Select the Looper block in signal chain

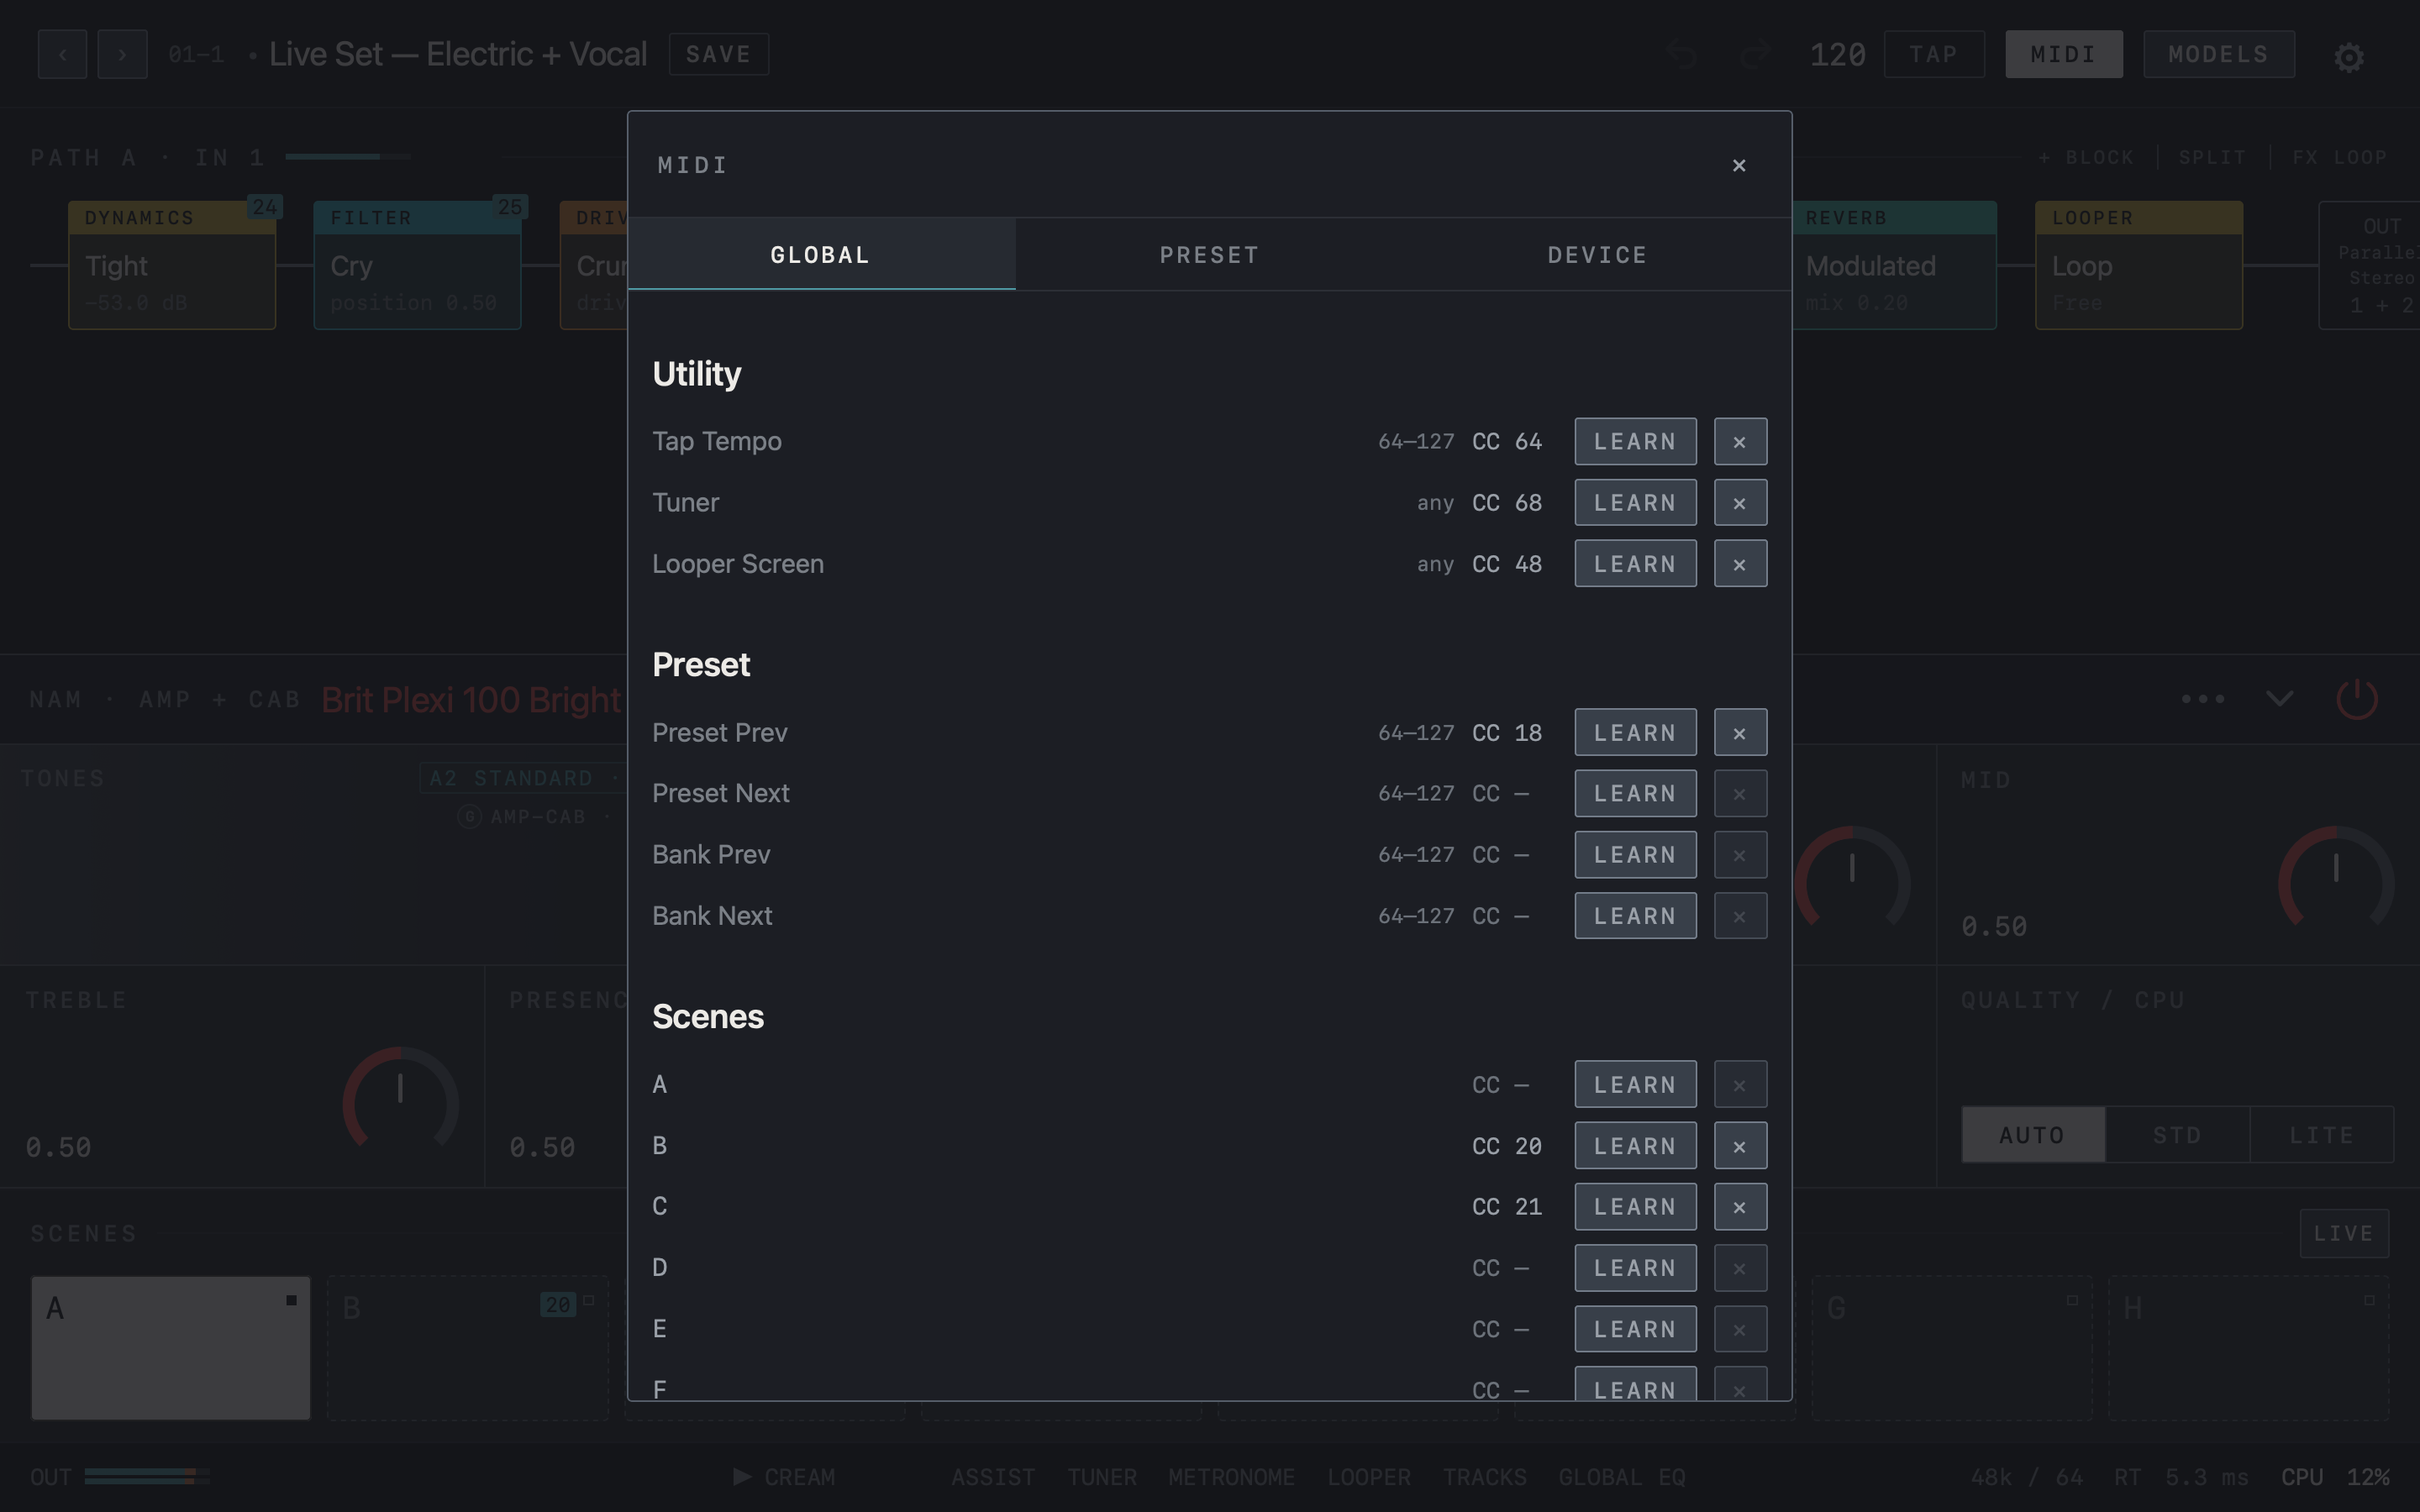(x=2139, y=265)
